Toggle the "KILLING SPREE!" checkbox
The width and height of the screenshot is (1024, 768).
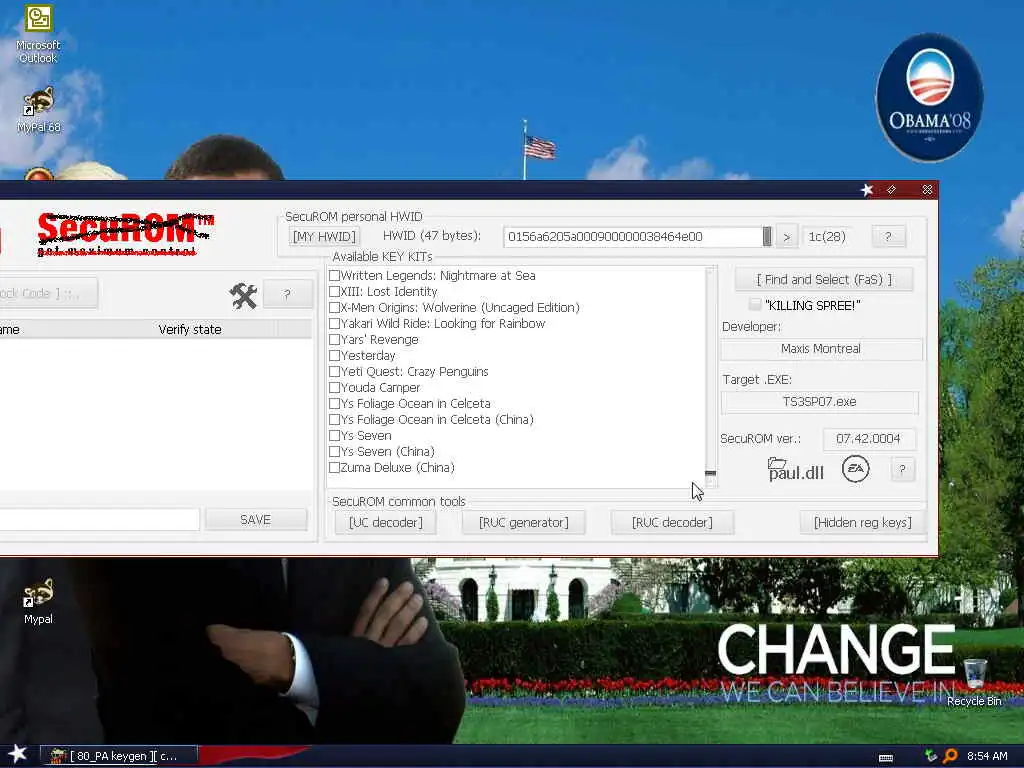(755, 304)
